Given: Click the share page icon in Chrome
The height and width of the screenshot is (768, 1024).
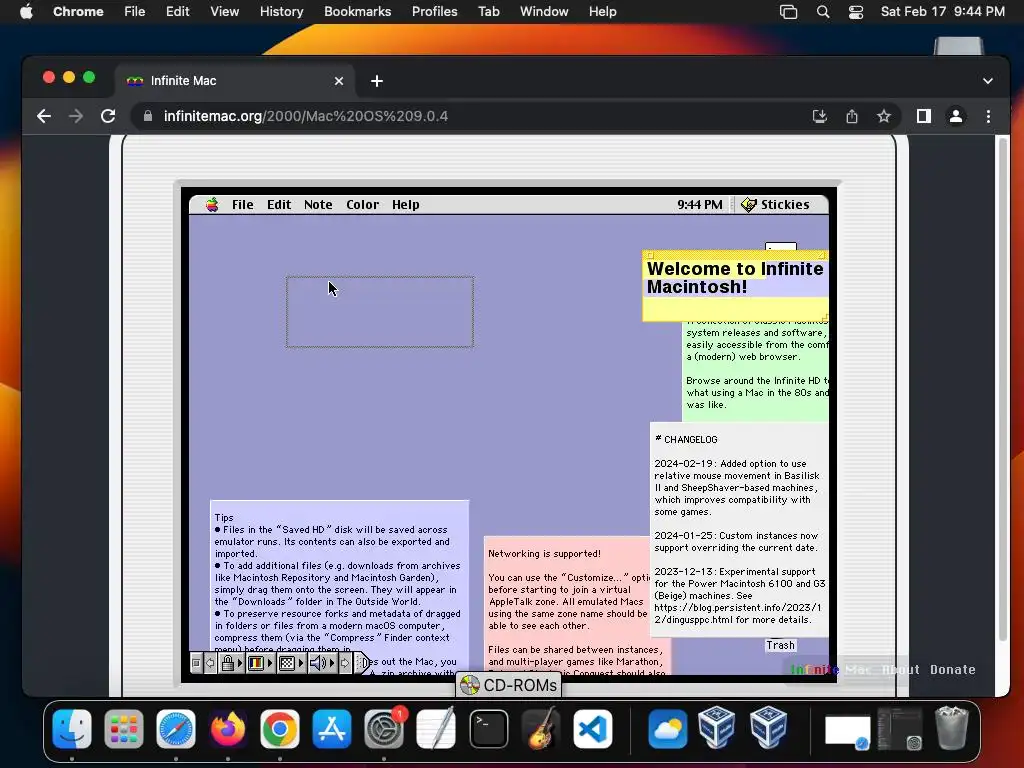Looking at the screenshot, I should [852, 116].
